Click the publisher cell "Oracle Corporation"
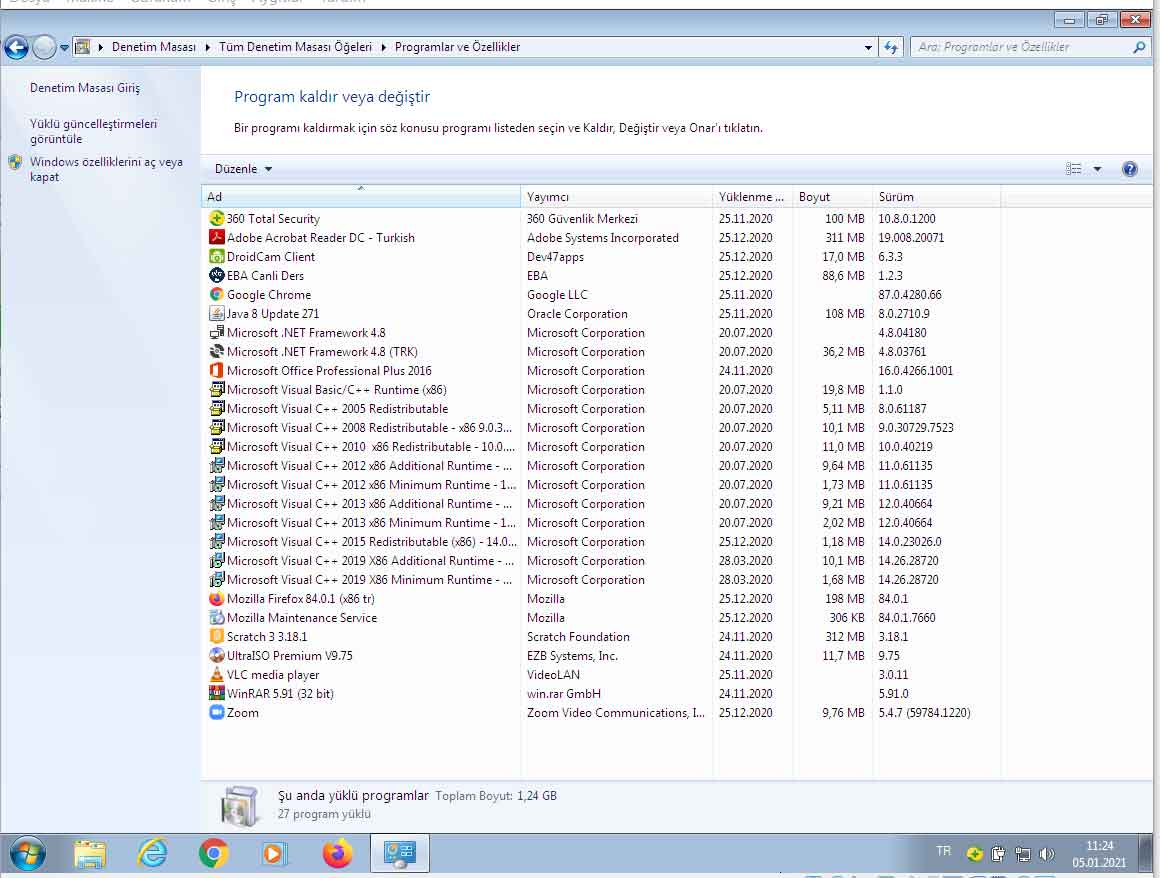This screenshot has height=878, width=1160. click(x=577, y=314)
